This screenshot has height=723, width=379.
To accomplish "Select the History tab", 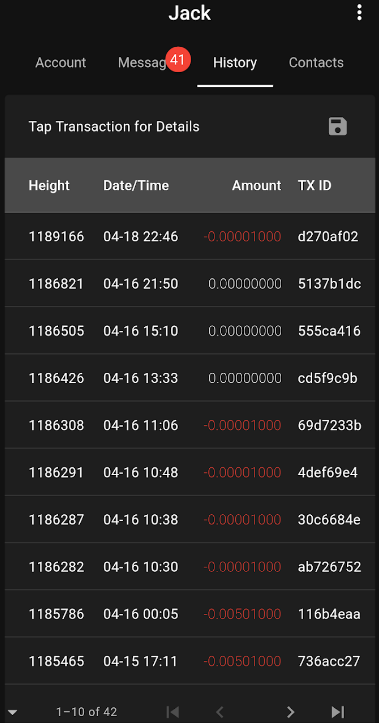I will click(235, 63).
